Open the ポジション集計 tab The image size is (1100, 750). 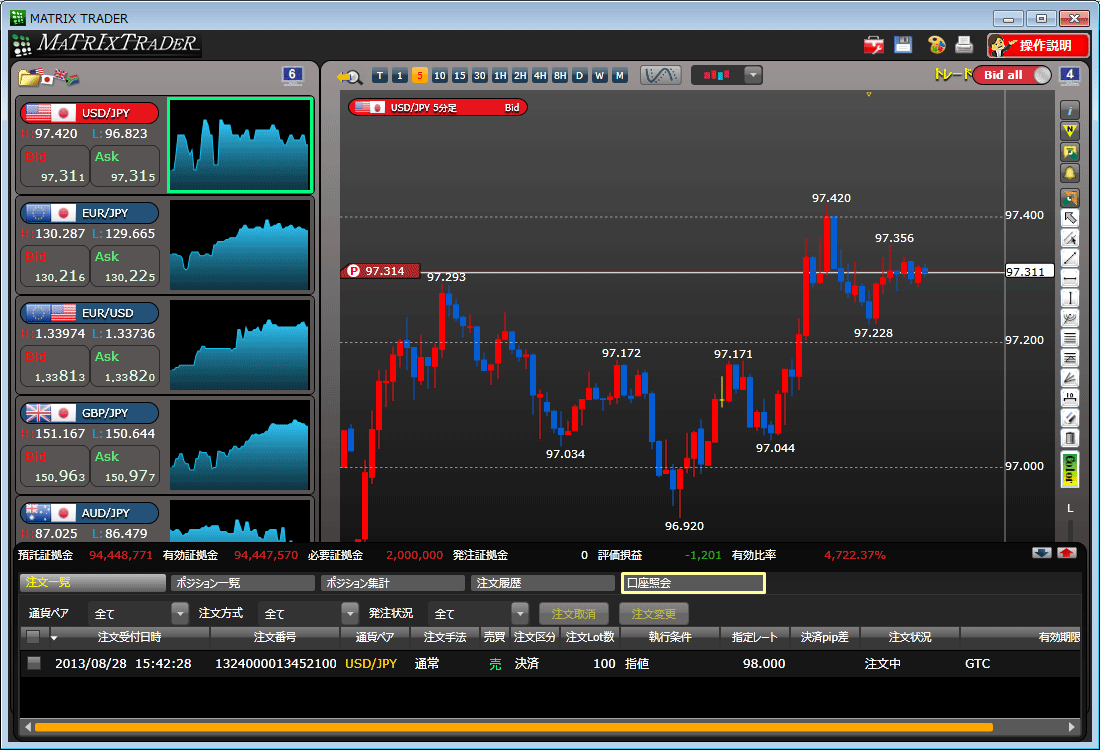coord(393,583)
